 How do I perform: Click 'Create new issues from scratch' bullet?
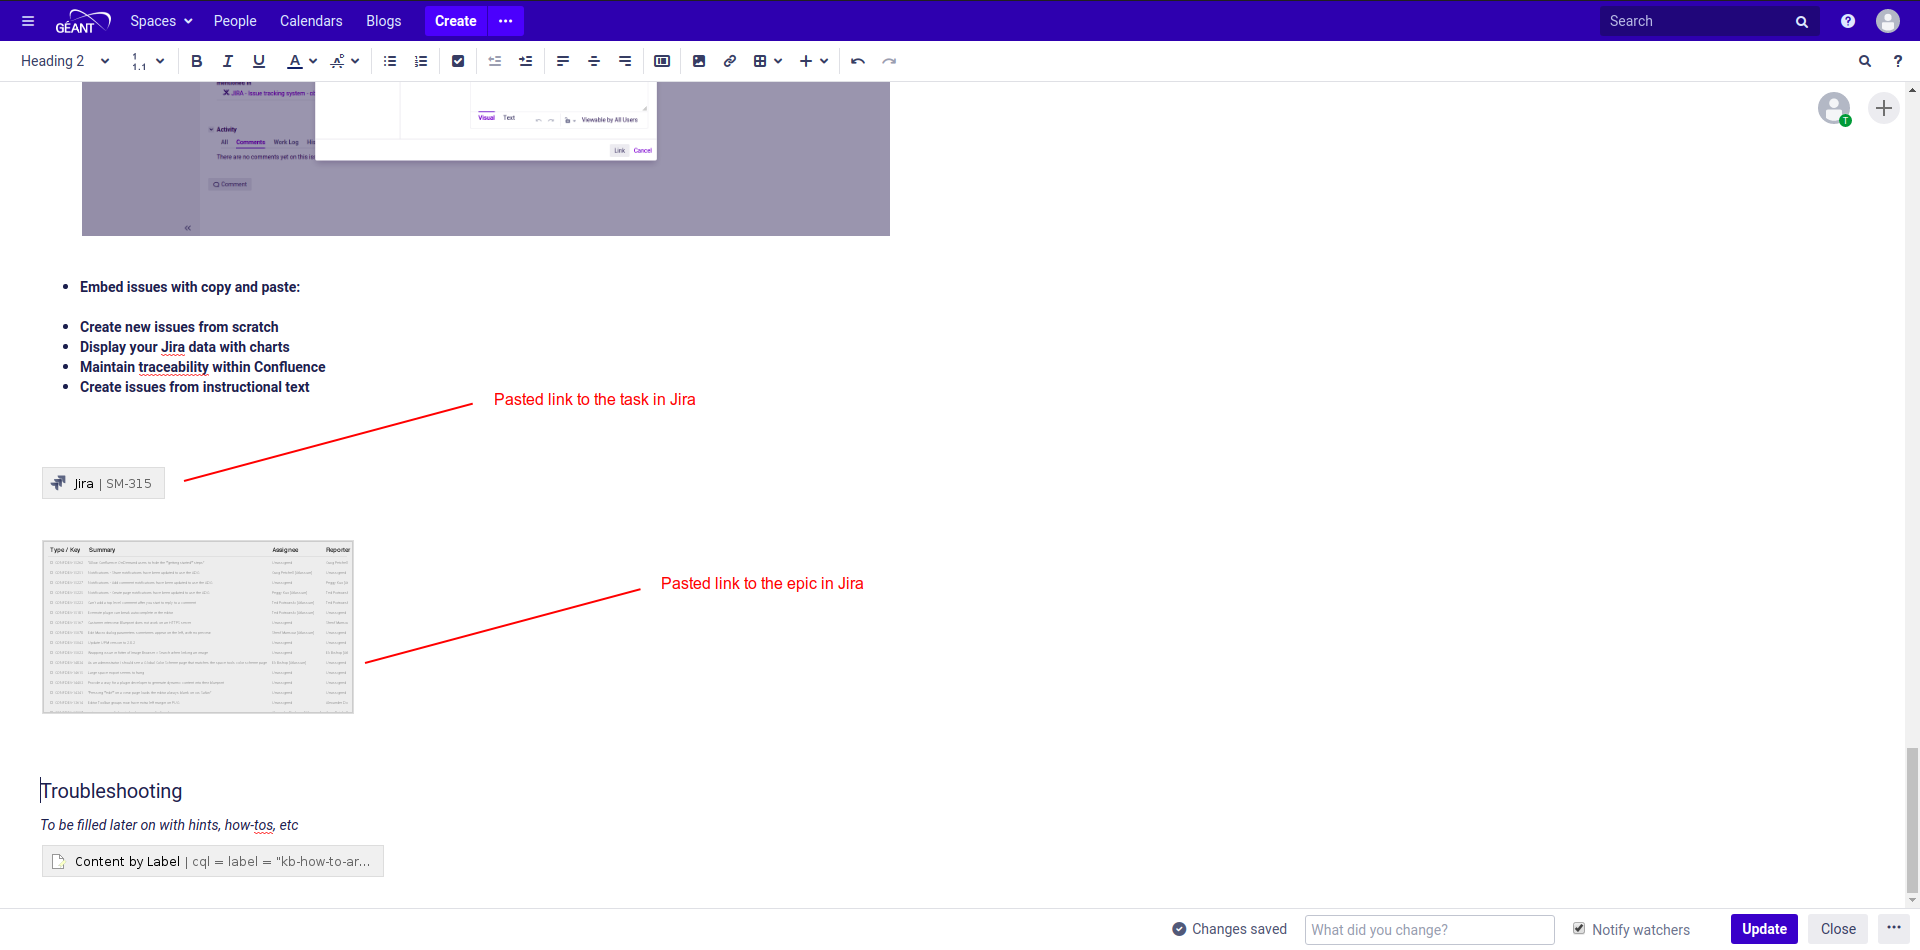tap(179, 327)
